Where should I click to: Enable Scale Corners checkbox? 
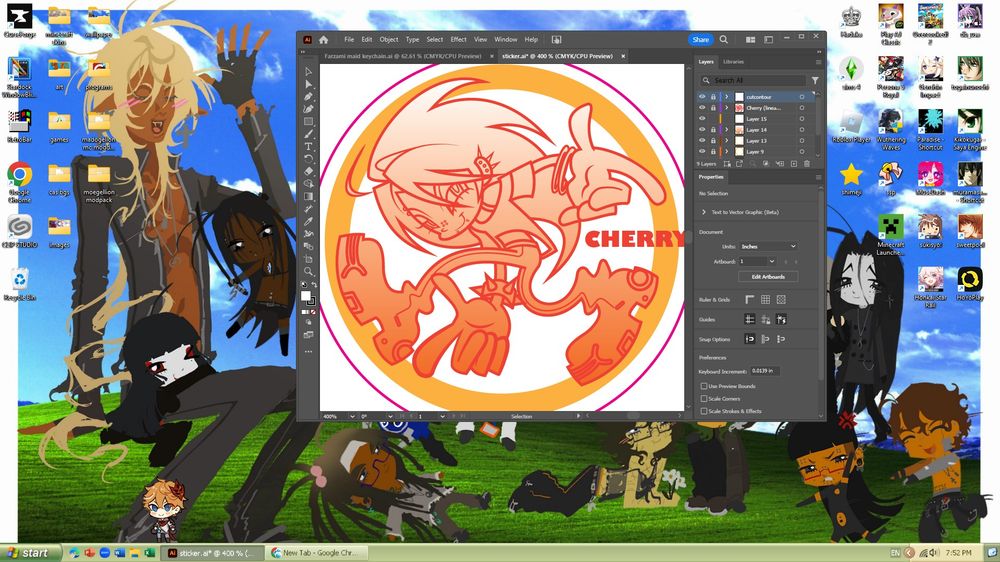tap(704, 399)
